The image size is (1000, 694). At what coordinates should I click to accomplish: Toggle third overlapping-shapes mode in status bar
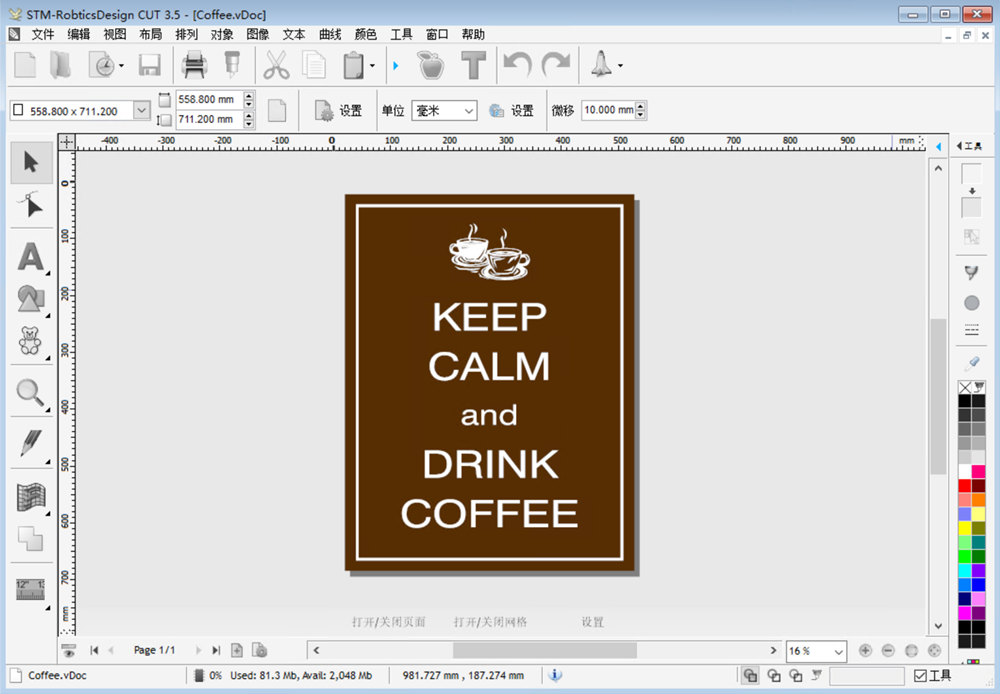[x=796, y=675]
